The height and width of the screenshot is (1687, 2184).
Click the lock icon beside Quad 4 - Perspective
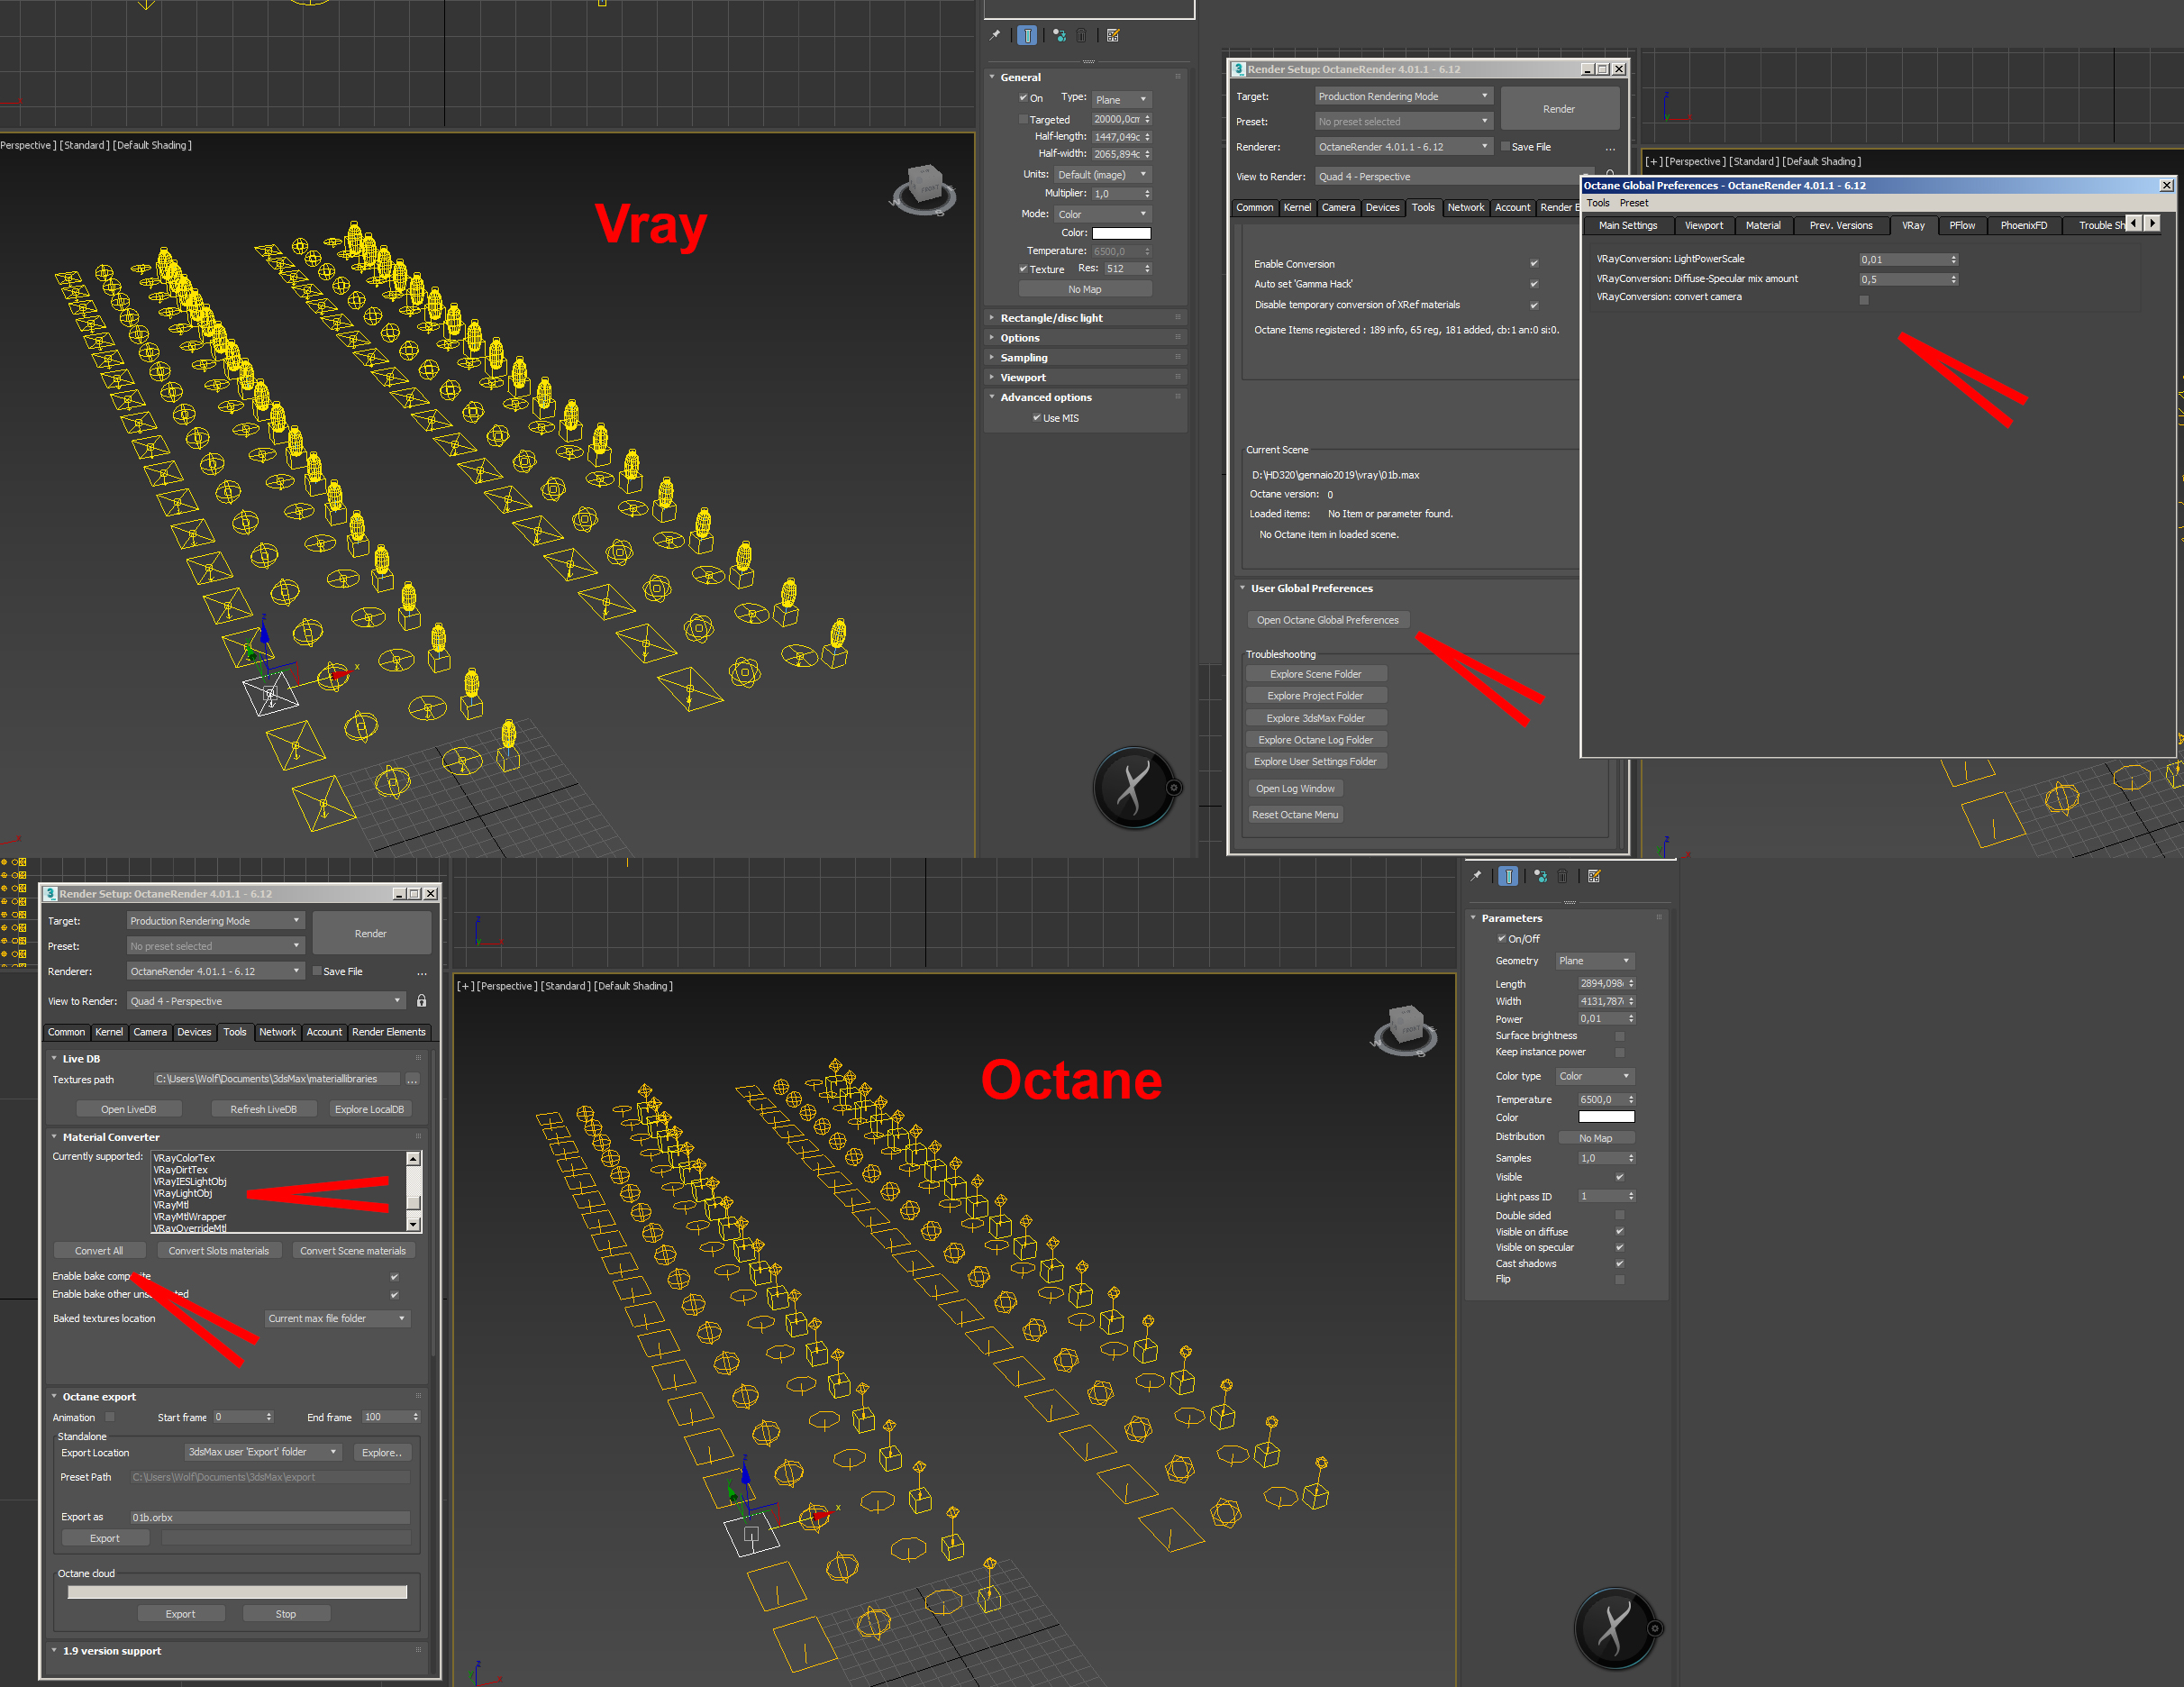421,1001
